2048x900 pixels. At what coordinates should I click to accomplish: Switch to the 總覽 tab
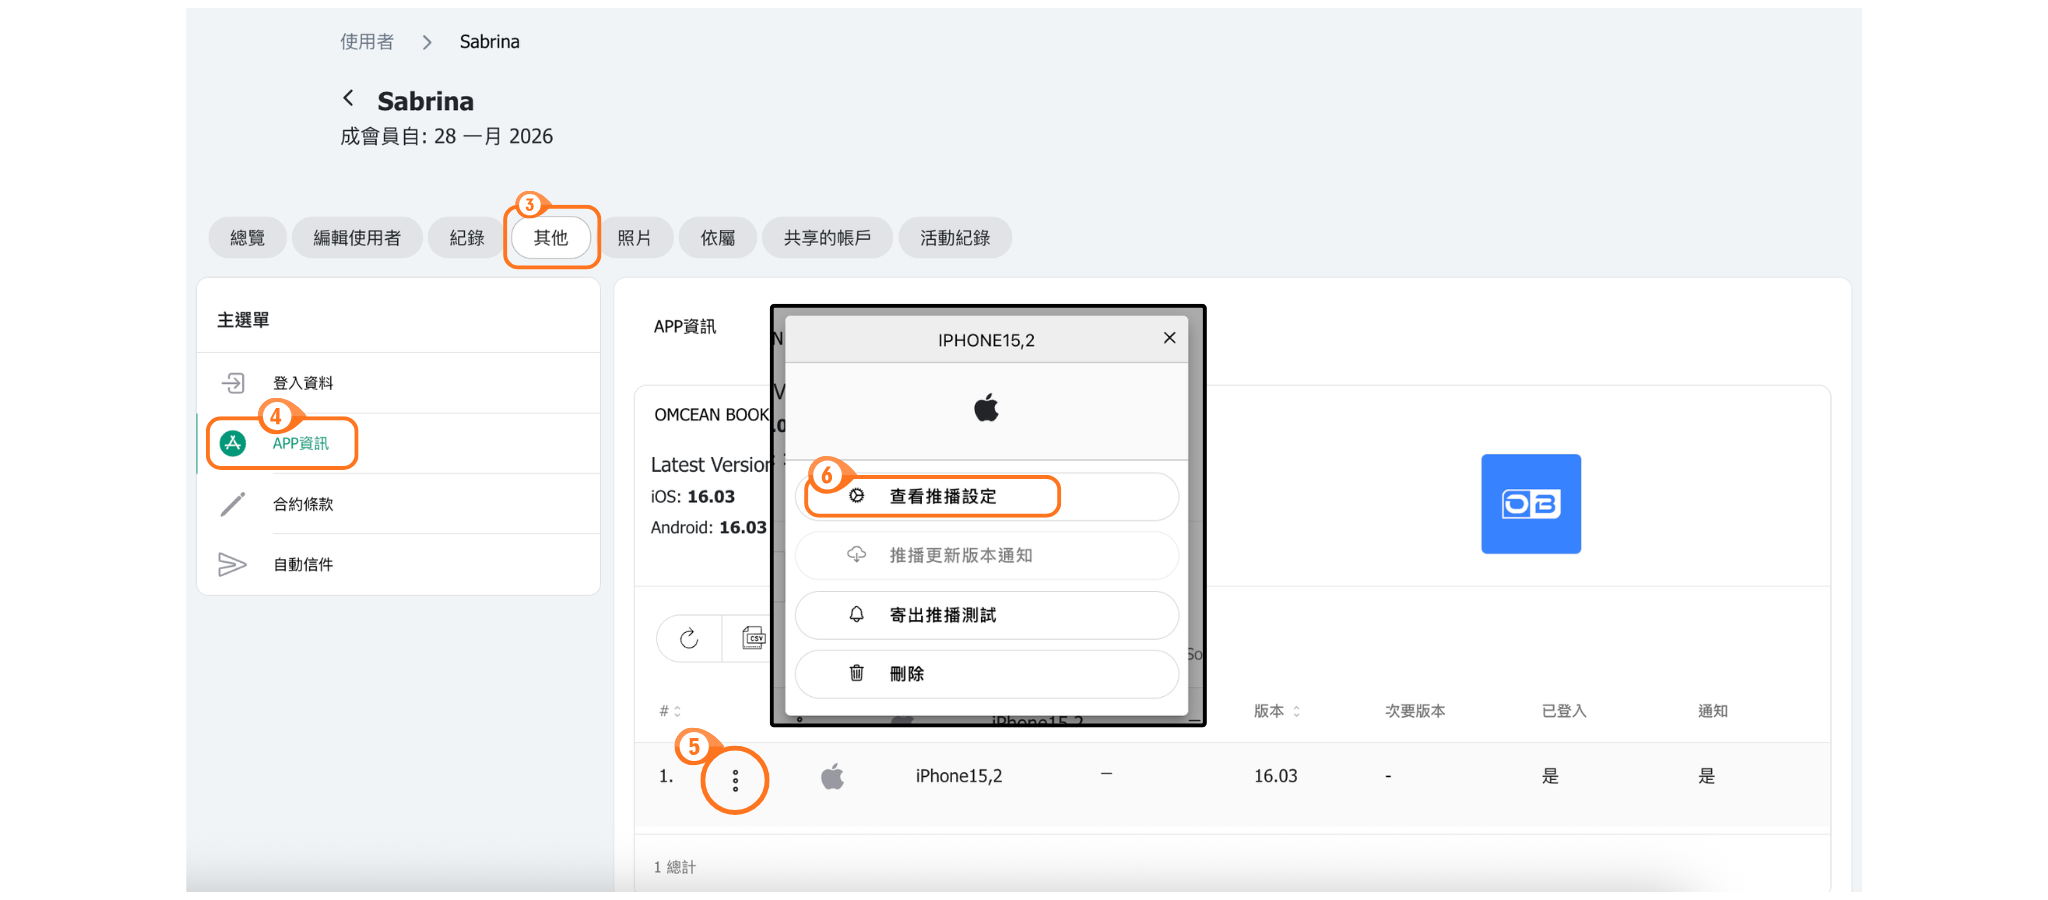(247, 238)
